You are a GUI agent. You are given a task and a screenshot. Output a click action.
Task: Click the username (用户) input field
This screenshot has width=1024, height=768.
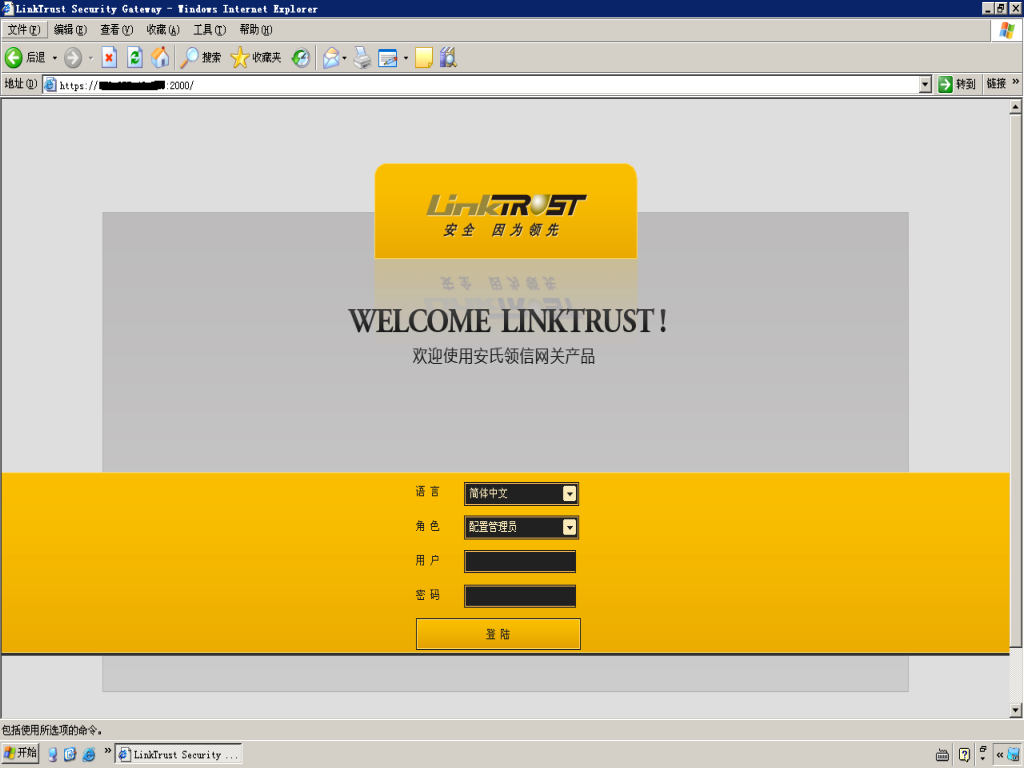point(520,562)
